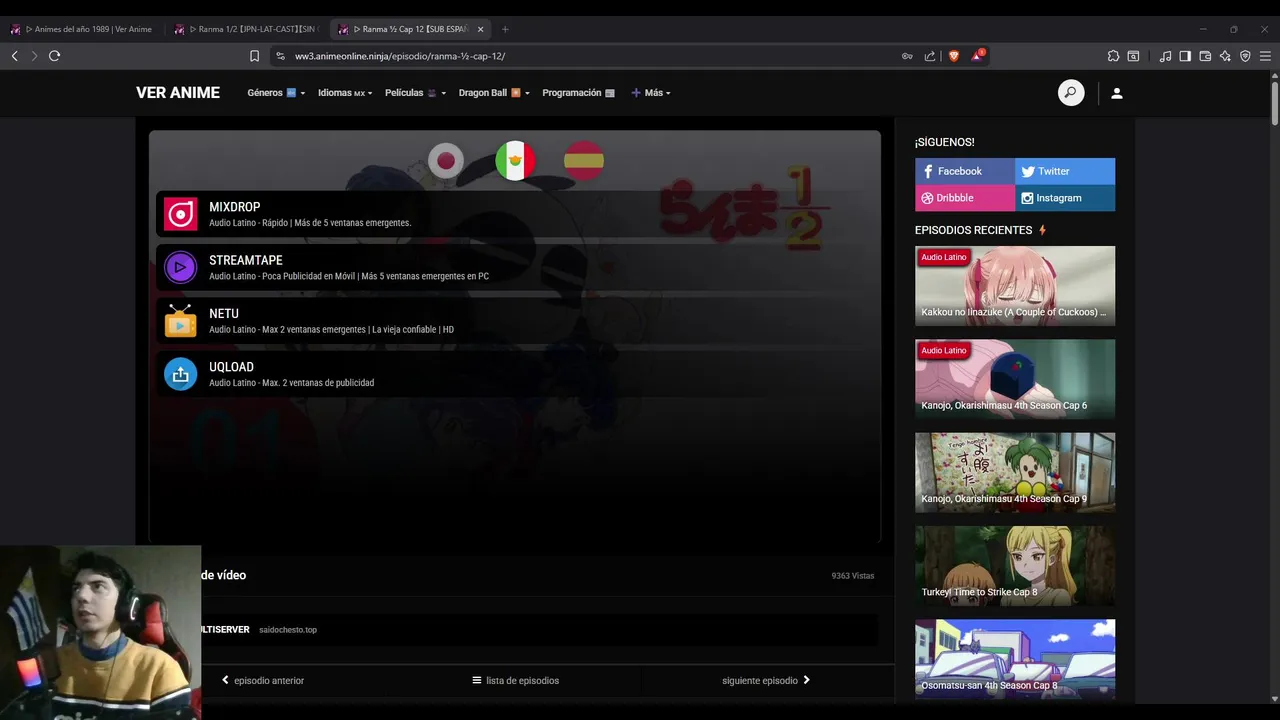Image resolution: width=1280 pixels, height=720 pixels.
Task: Click the VER ANIME site logo
Action: [x=178, y=93]
